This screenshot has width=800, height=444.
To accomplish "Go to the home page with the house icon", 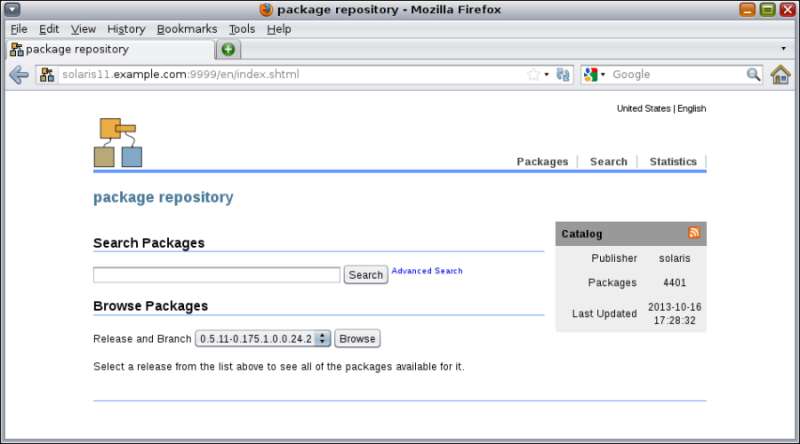I will pyautogui.click(x=780, y=75).
